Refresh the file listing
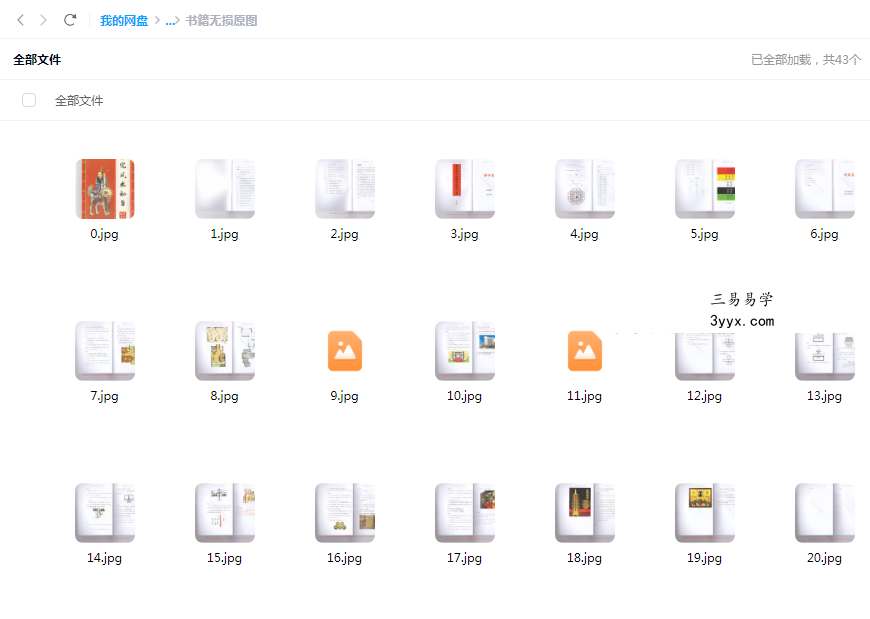The height and width of the screenshot is (619, 870). (70, 21)
